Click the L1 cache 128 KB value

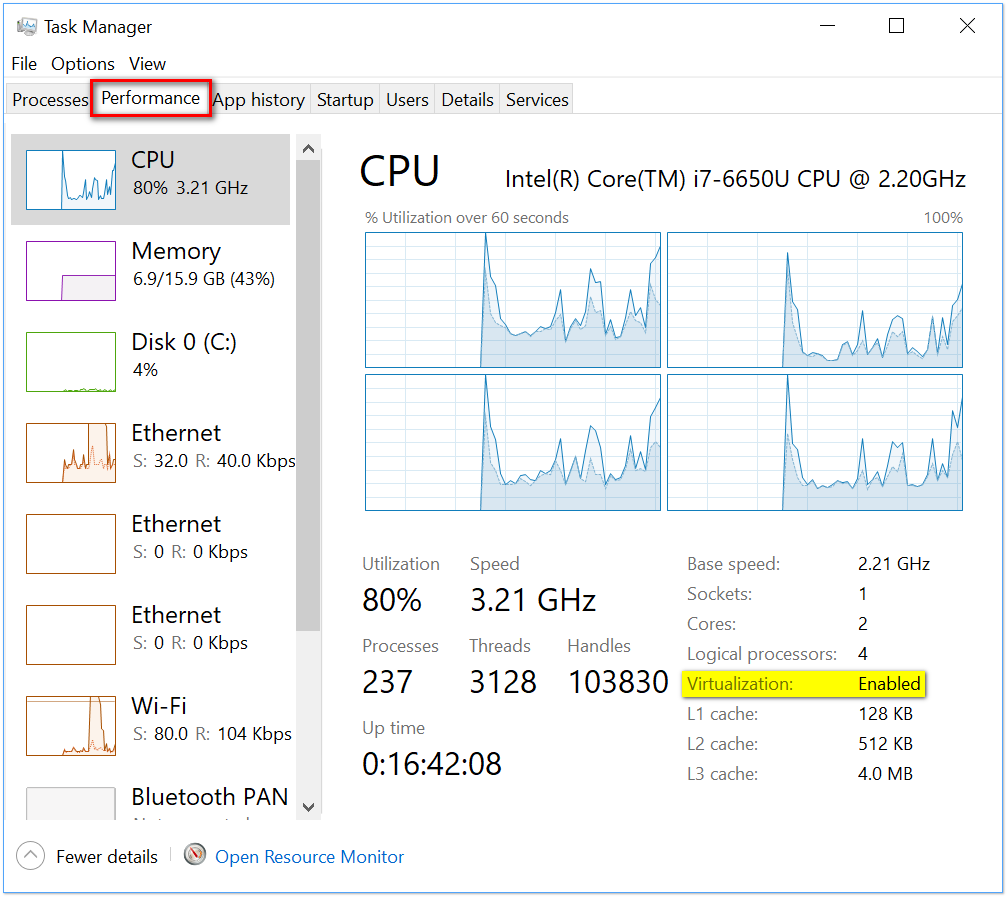click(x=885, y=714)
